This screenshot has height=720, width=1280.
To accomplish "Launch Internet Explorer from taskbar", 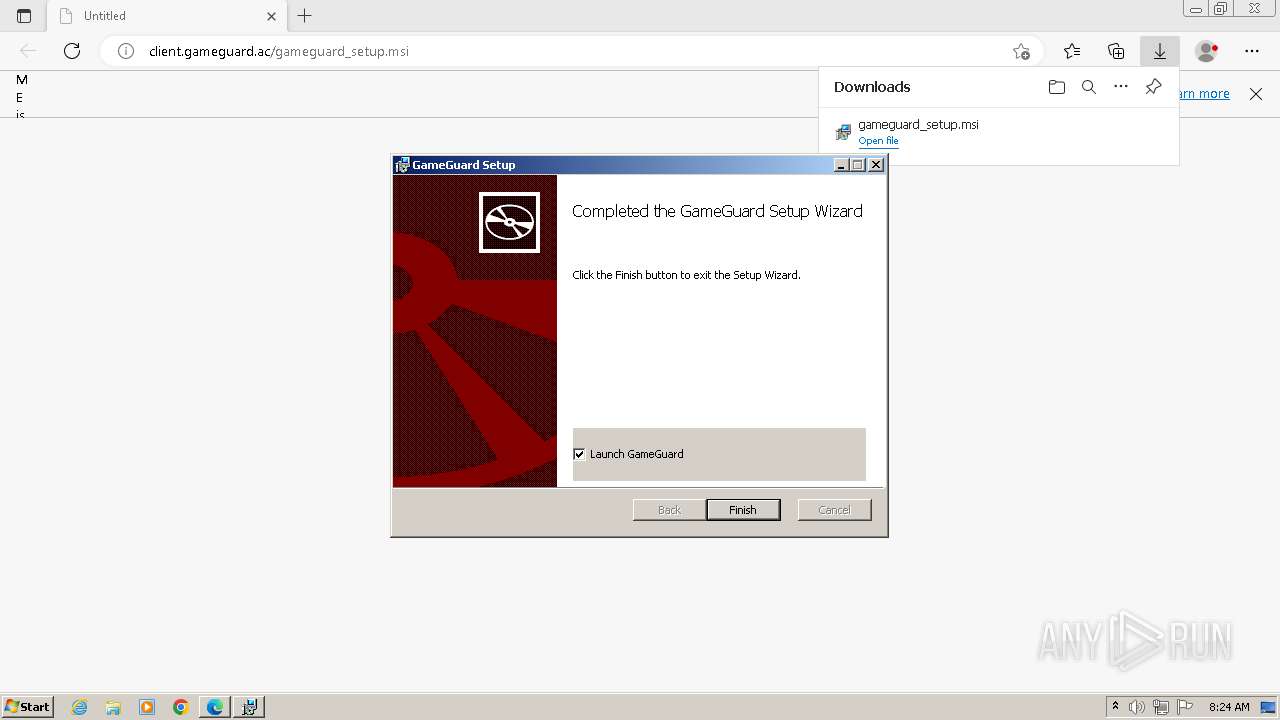I will point(80,707).
